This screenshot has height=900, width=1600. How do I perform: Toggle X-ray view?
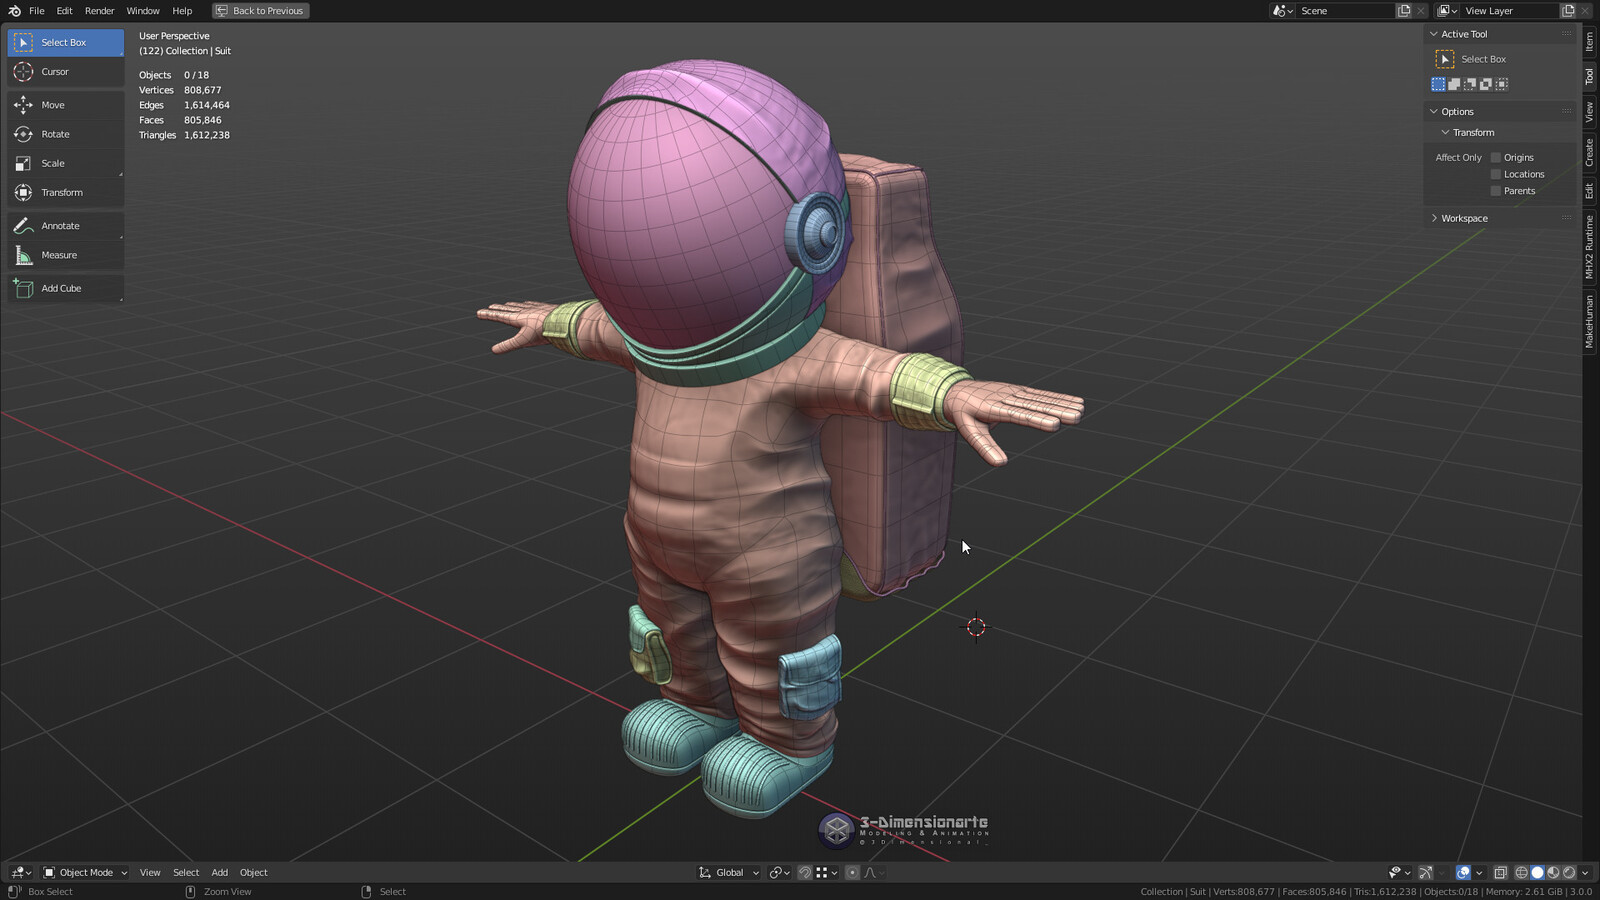(x=1500, y=873)
